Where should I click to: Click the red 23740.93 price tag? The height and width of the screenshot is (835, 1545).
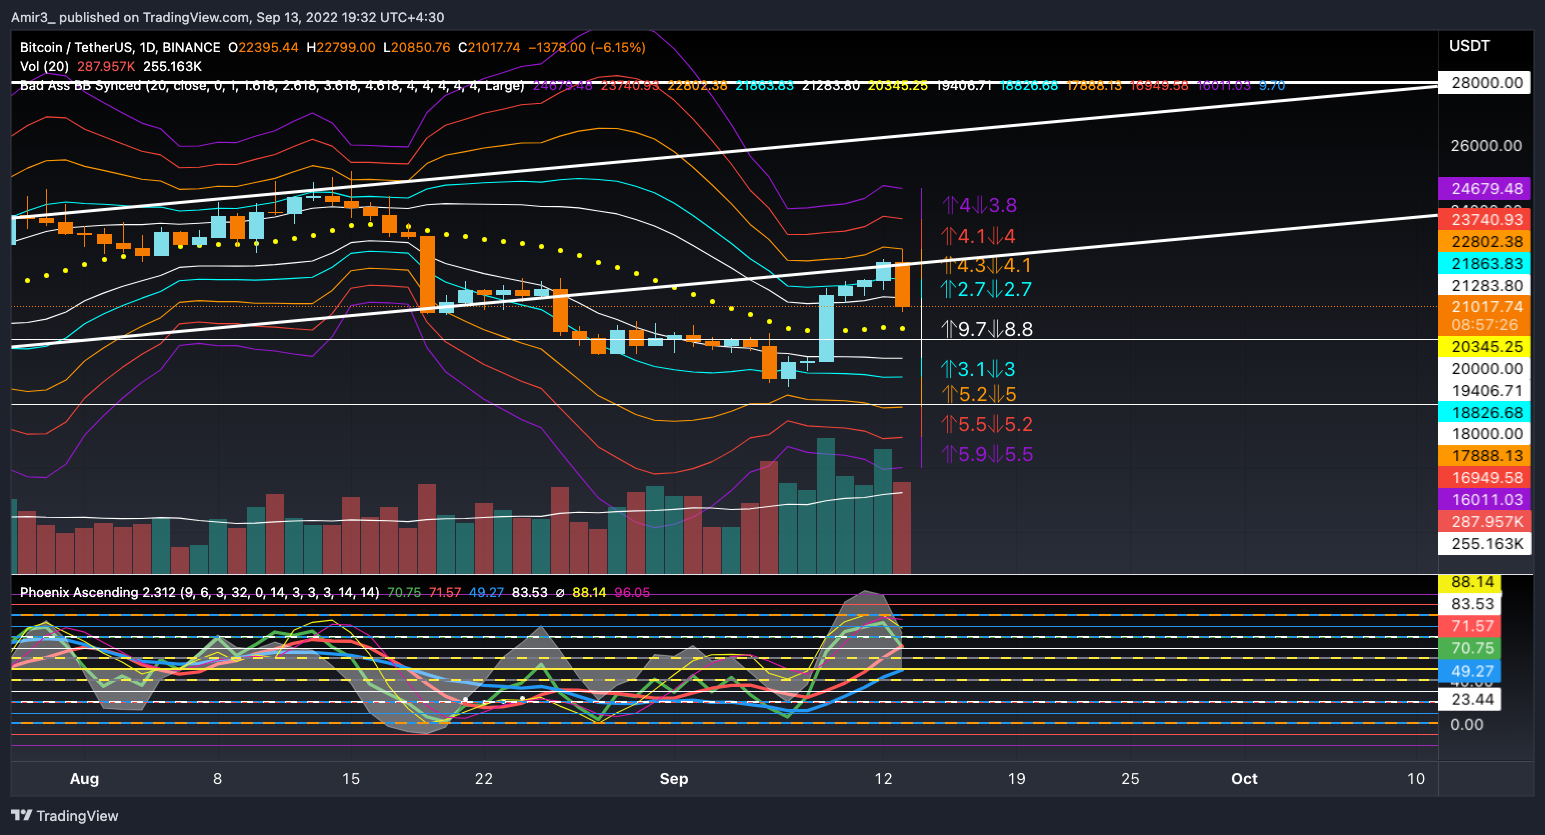(1486, 220)
